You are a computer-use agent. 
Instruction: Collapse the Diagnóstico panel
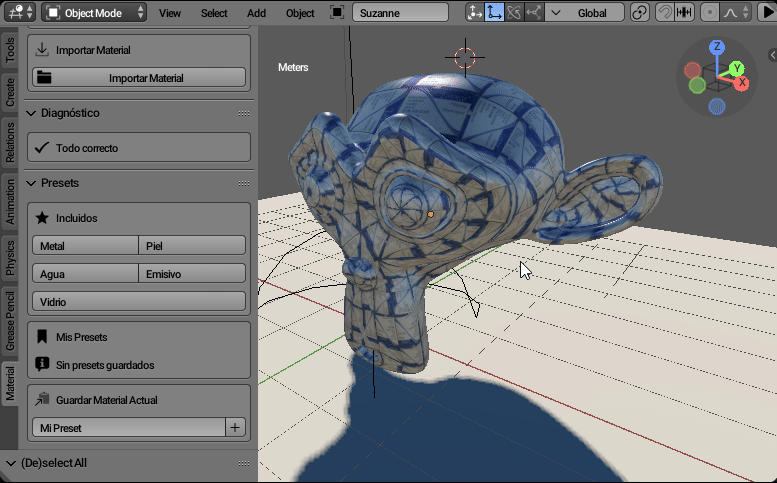(32, 113)
